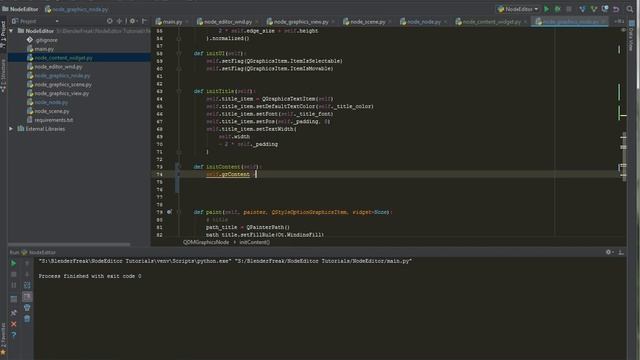Click up-arrow stack trace icon in Run panel

click(x=27, y=264)
